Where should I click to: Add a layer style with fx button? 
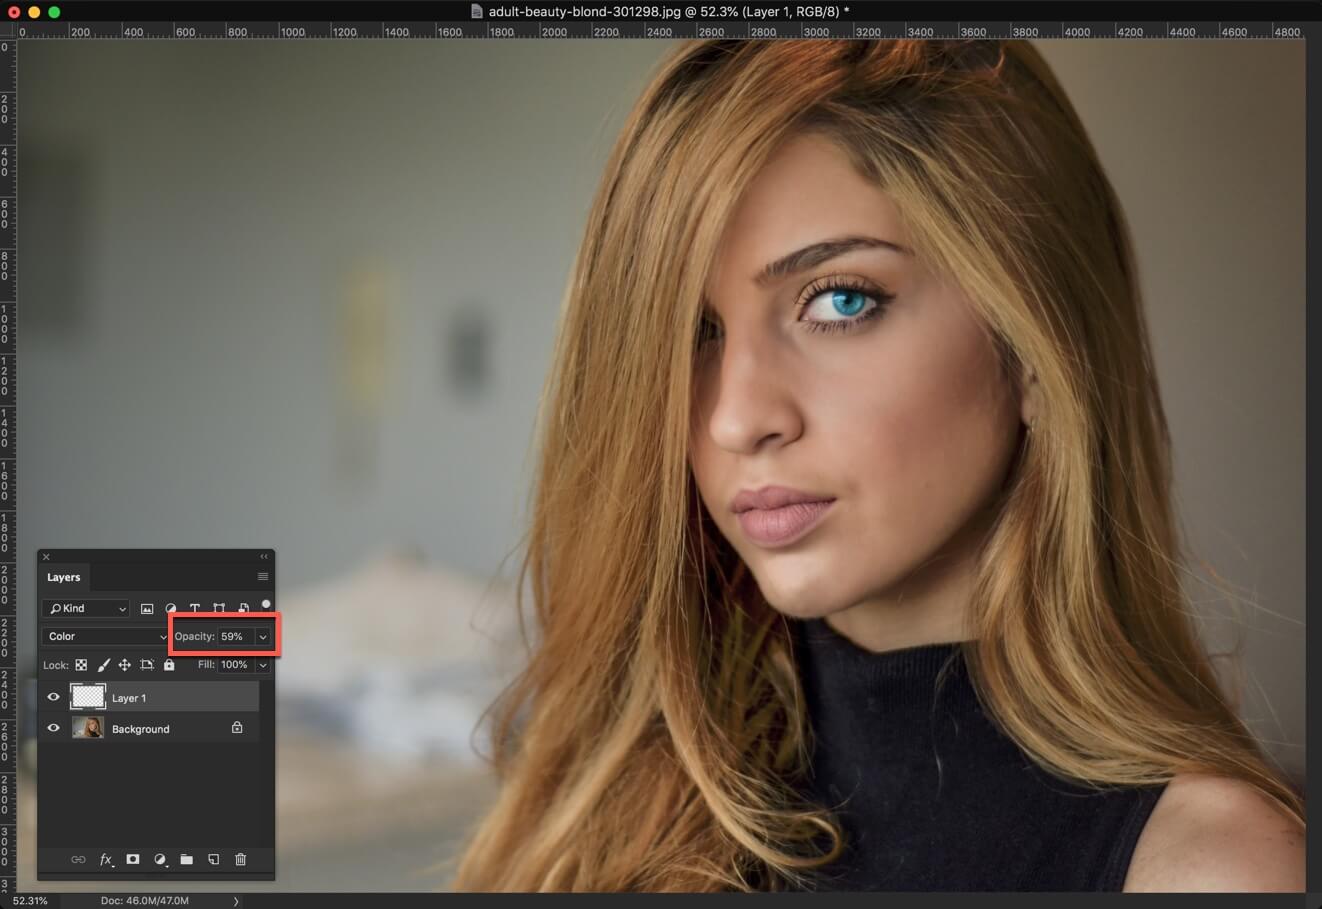click(x=106, y=859)
